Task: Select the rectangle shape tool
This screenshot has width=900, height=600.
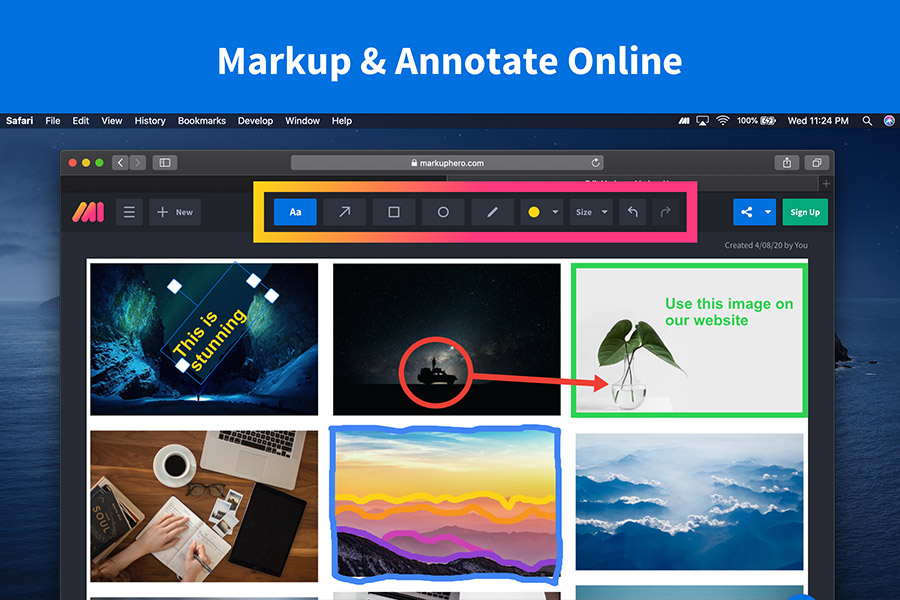Action: tap(394, 212)
